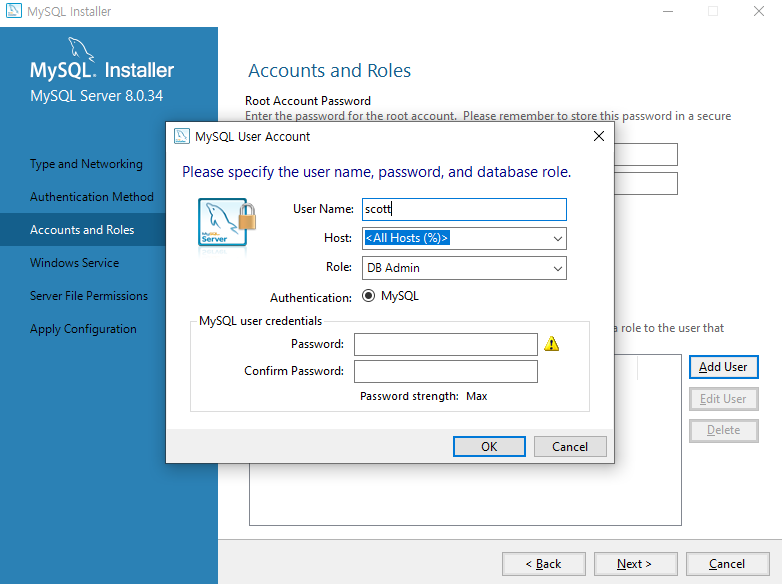Go to Authentication Method step
The height and width of the screenshot is (584, 782).
point(92,197)
